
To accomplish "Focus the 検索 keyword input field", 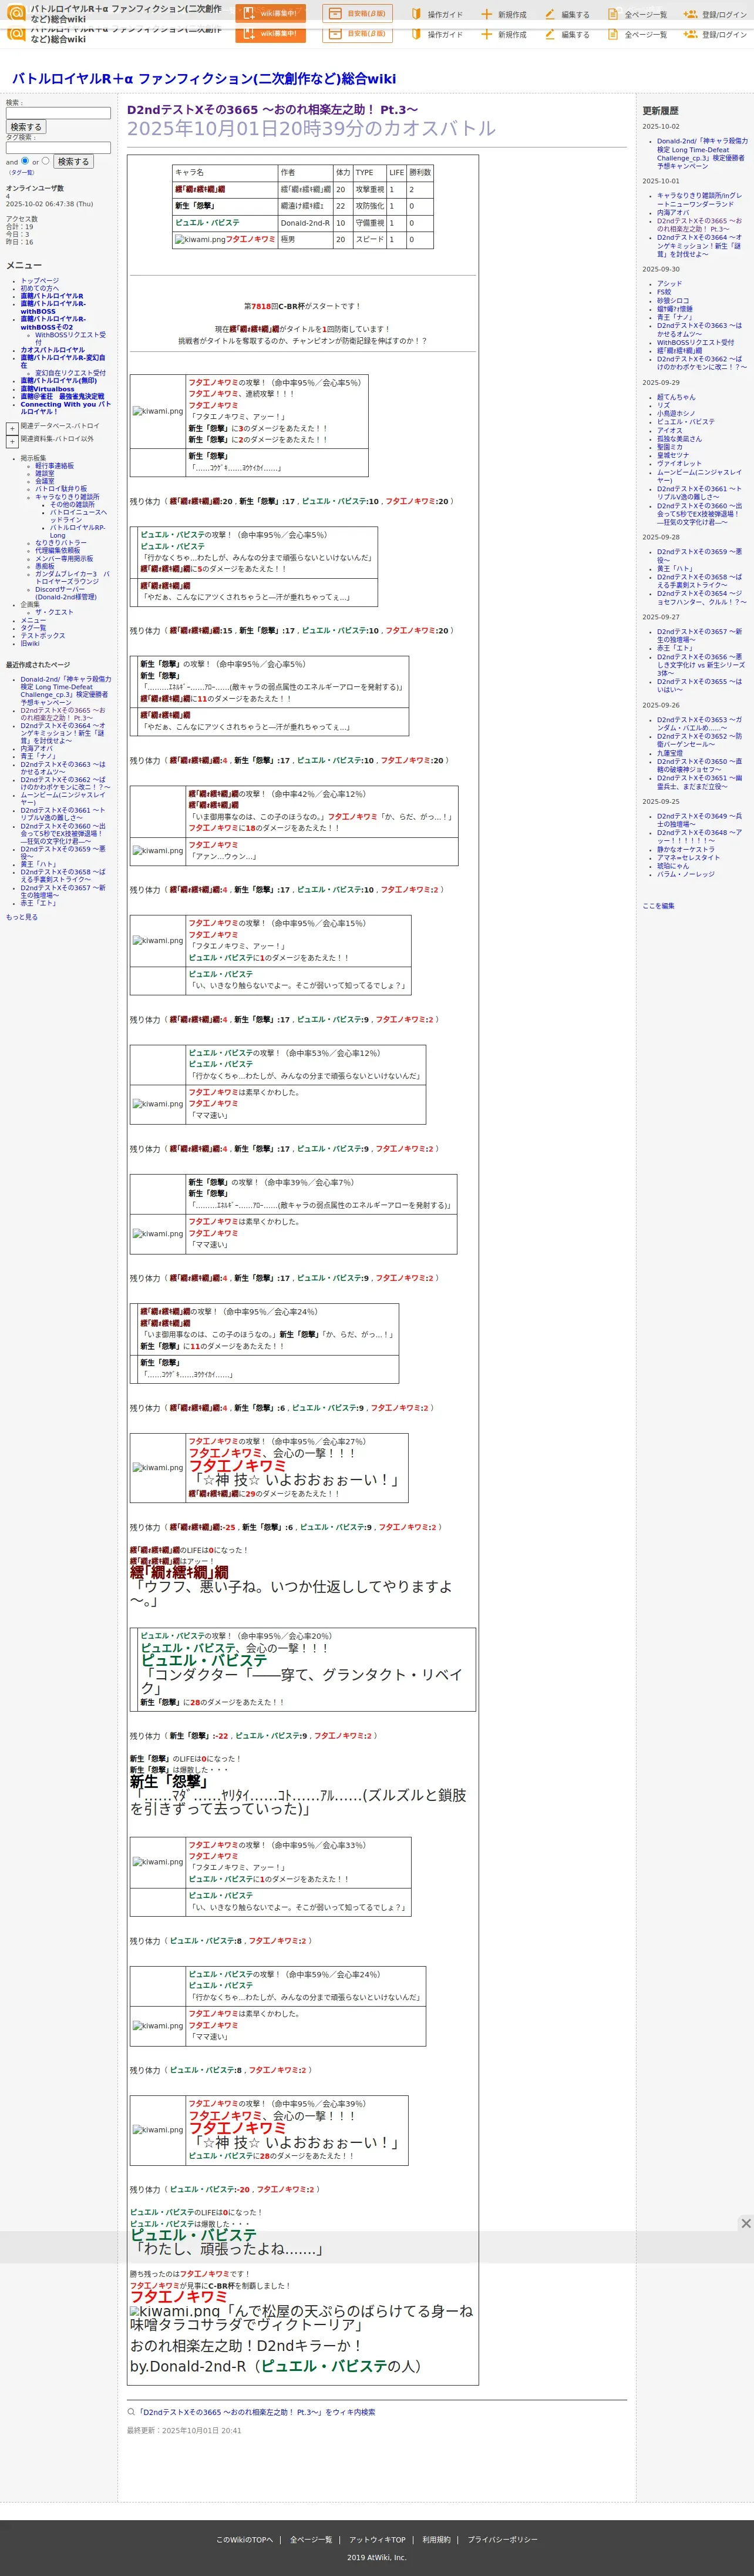I will click(x=58, y=113).
